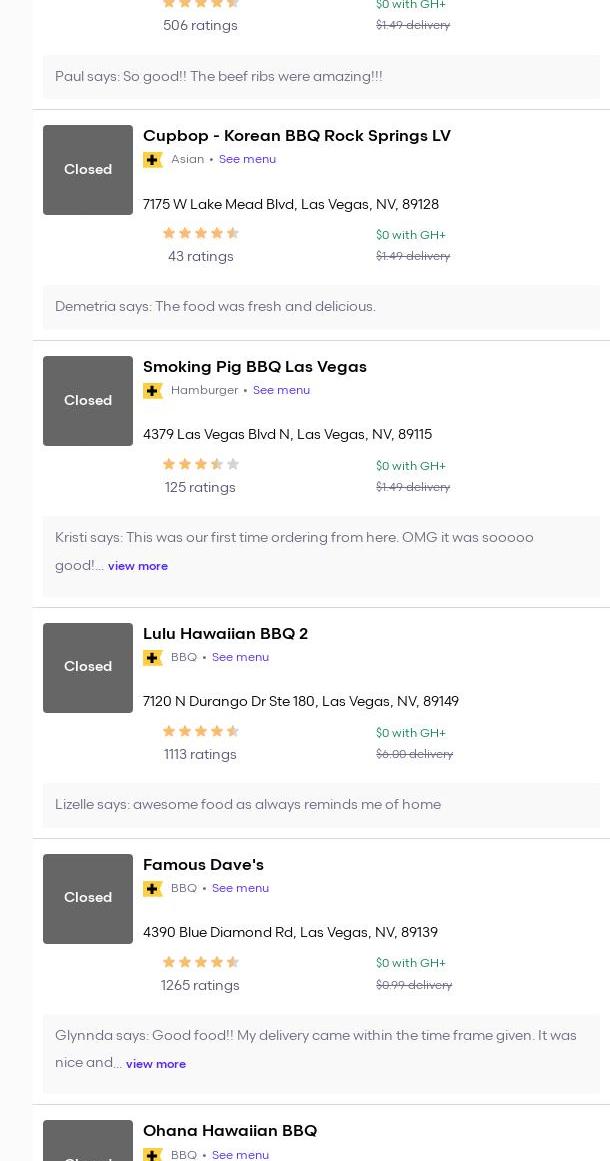Click the Closed thumbnail for Lulu Hawaiian BBQ 2
This screenshot has width=610, height=1161.
(88, 668)
